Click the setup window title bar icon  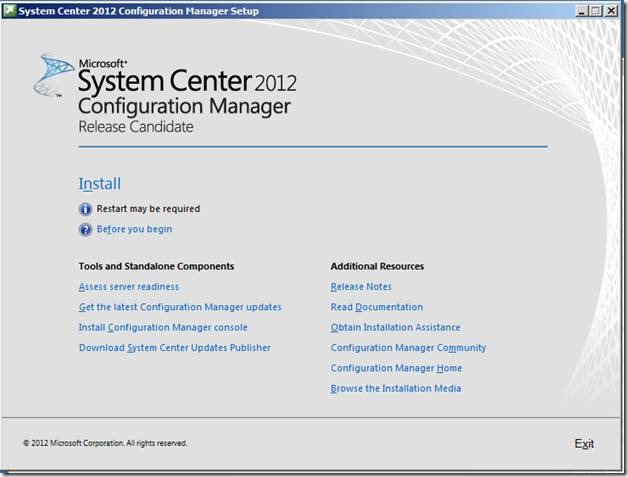(x=10, y=11)
